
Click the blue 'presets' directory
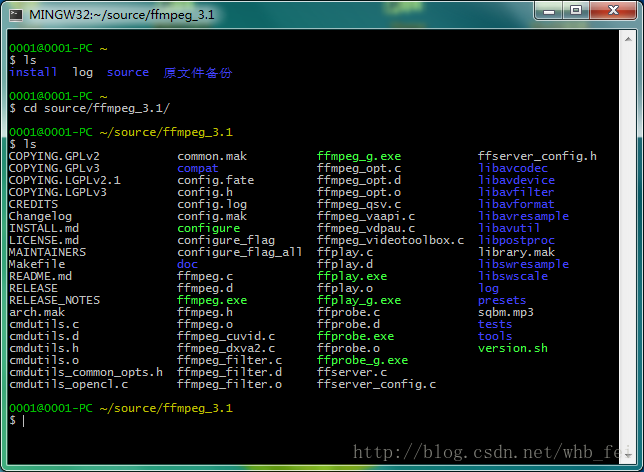click(x=502, y=300)
